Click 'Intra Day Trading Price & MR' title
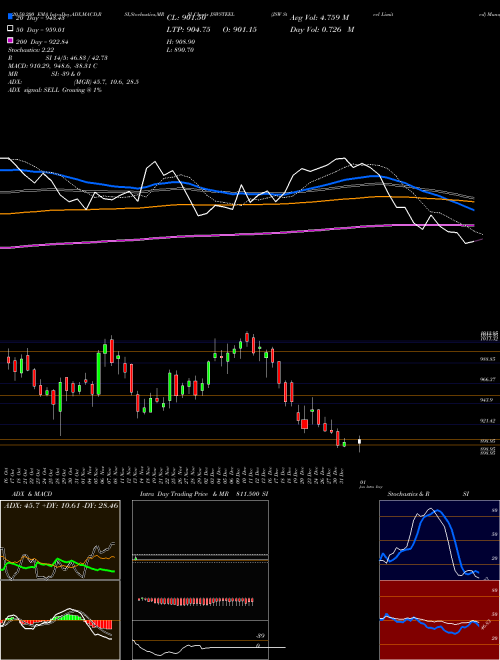500x660 pixels. click(184, 494)
